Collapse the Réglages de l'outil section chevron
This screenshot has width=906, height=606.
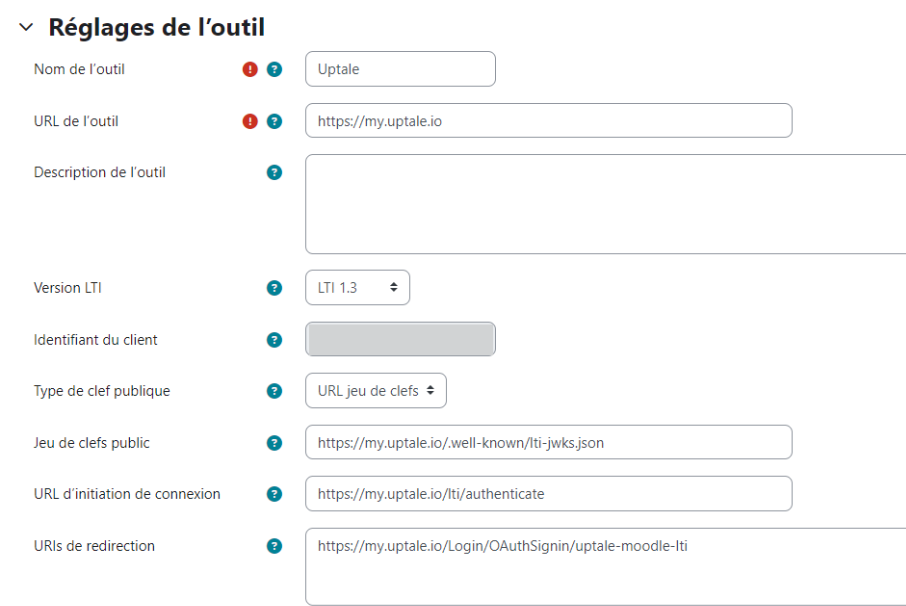pyautogui.click(x=26, y=27)
